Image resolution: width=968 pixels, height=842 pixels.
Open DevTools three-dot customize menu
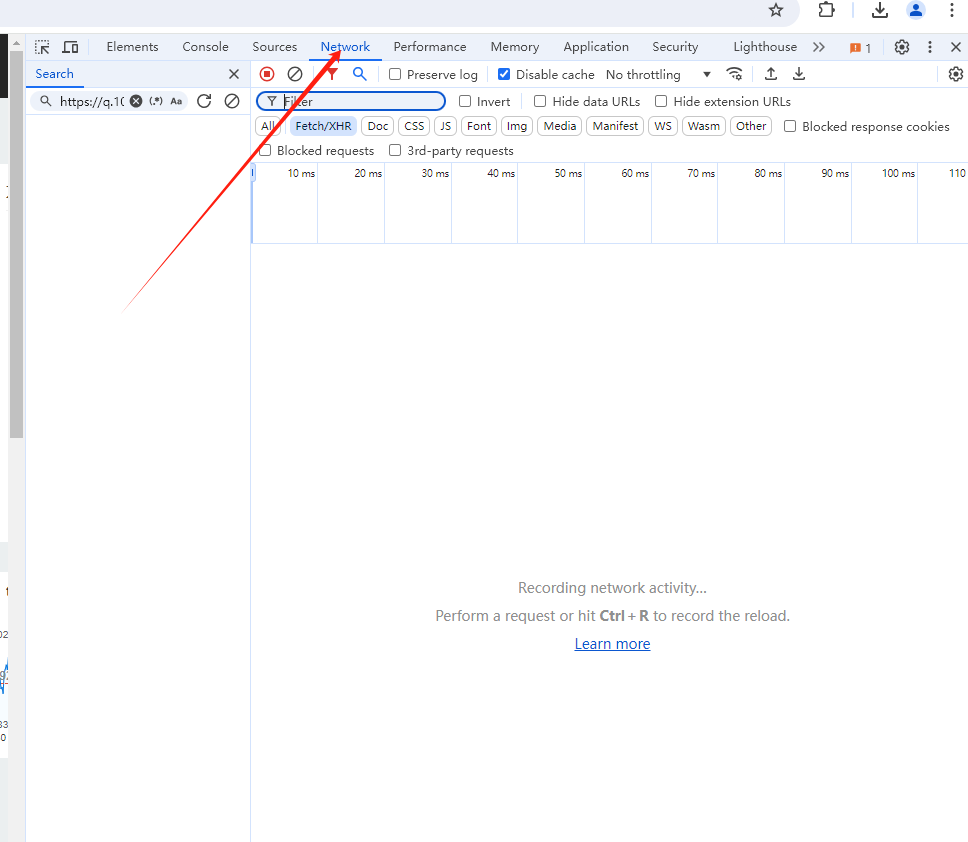(x=930, y=47)
